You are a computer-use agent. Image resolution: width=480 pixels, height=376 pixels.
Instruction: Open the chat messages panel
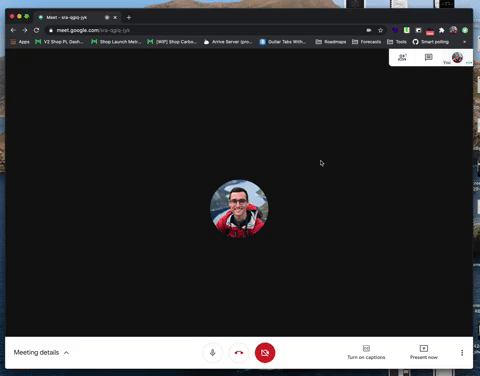(429, 57)
